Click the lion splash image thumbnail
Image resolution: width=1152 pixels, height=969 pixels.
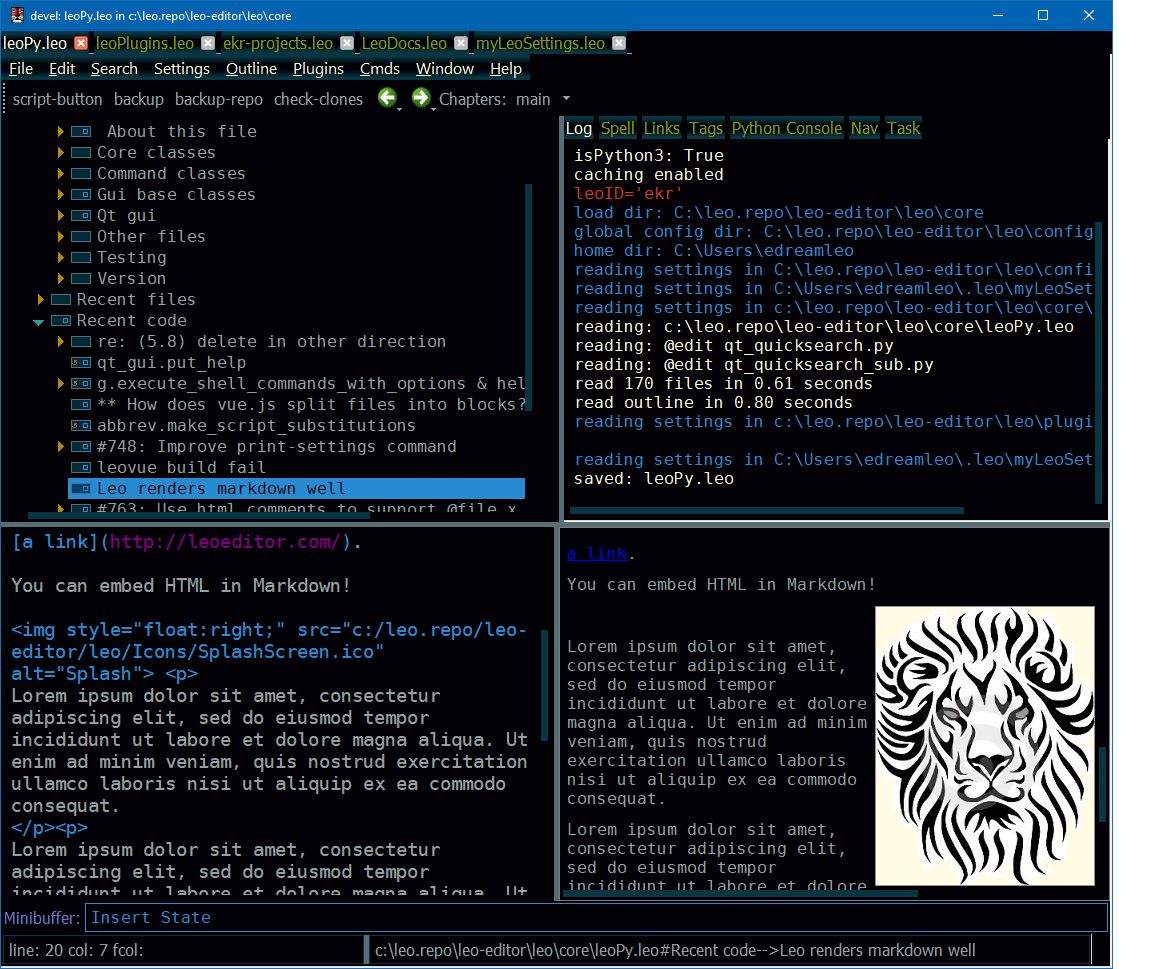click(x=984, y=745)
